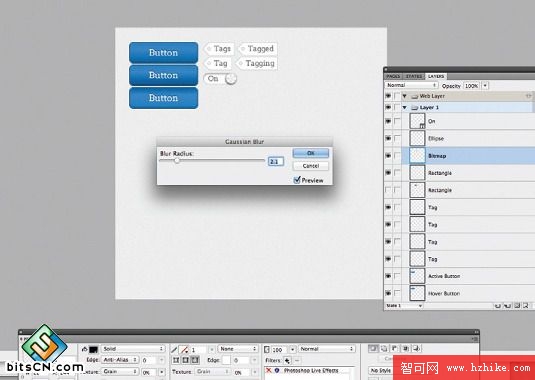Switch to the States tab
Screen dimensions: 535x380
413,76
